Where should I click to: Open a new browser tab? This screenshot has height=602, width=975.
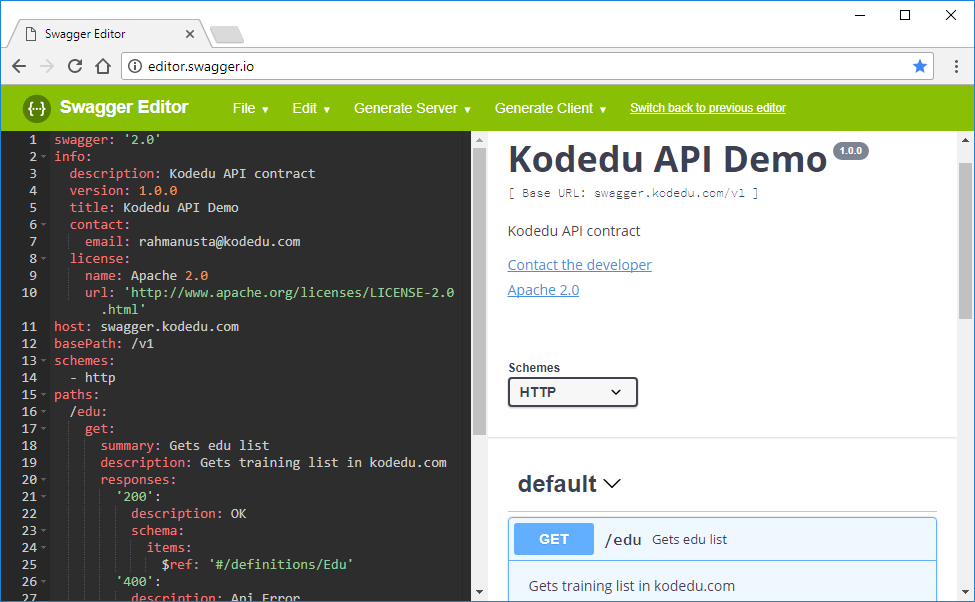[x=227, y=35]
